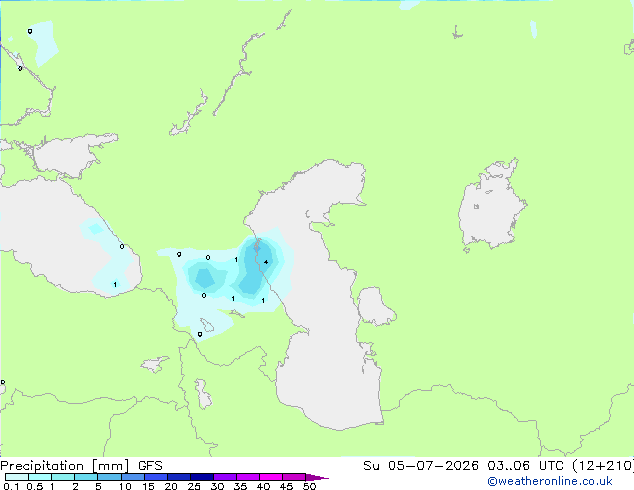Click the lightest 0.1–0.5 mm legend swatch

17,477
